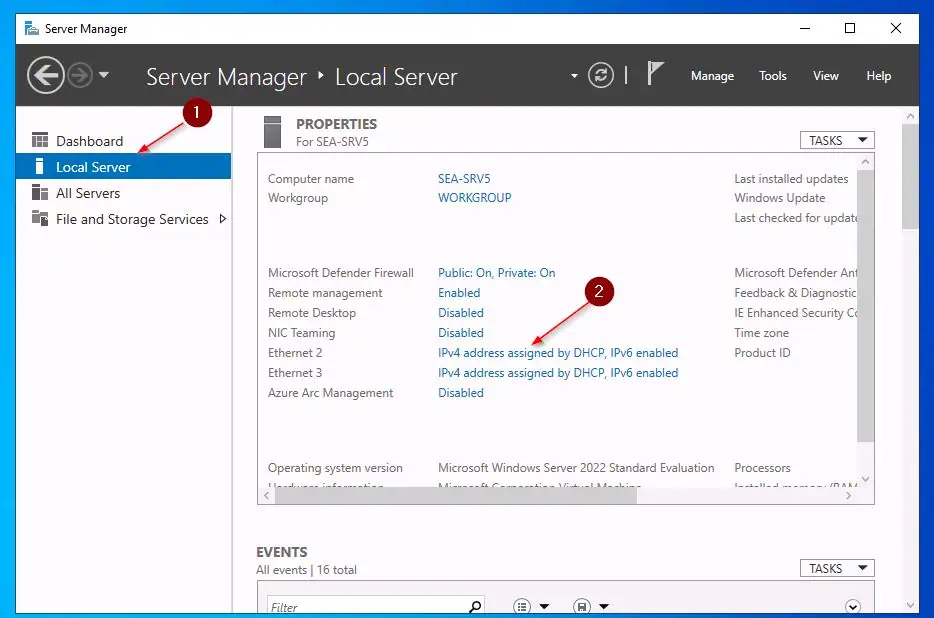934x618 pixels.
Task: Click main window scroll-down arrow
Action: tap(910, 605)
